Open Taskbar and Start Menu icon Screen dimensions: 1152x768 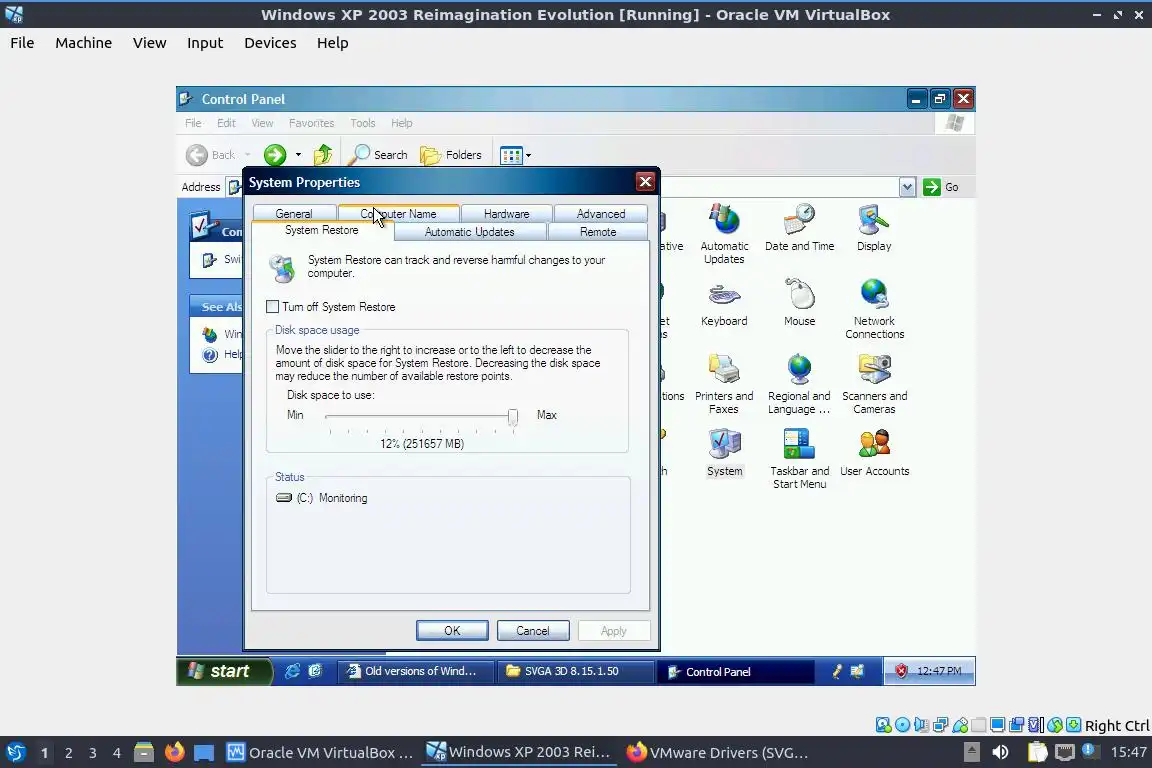pyautogui.click(x=799, y=459)
